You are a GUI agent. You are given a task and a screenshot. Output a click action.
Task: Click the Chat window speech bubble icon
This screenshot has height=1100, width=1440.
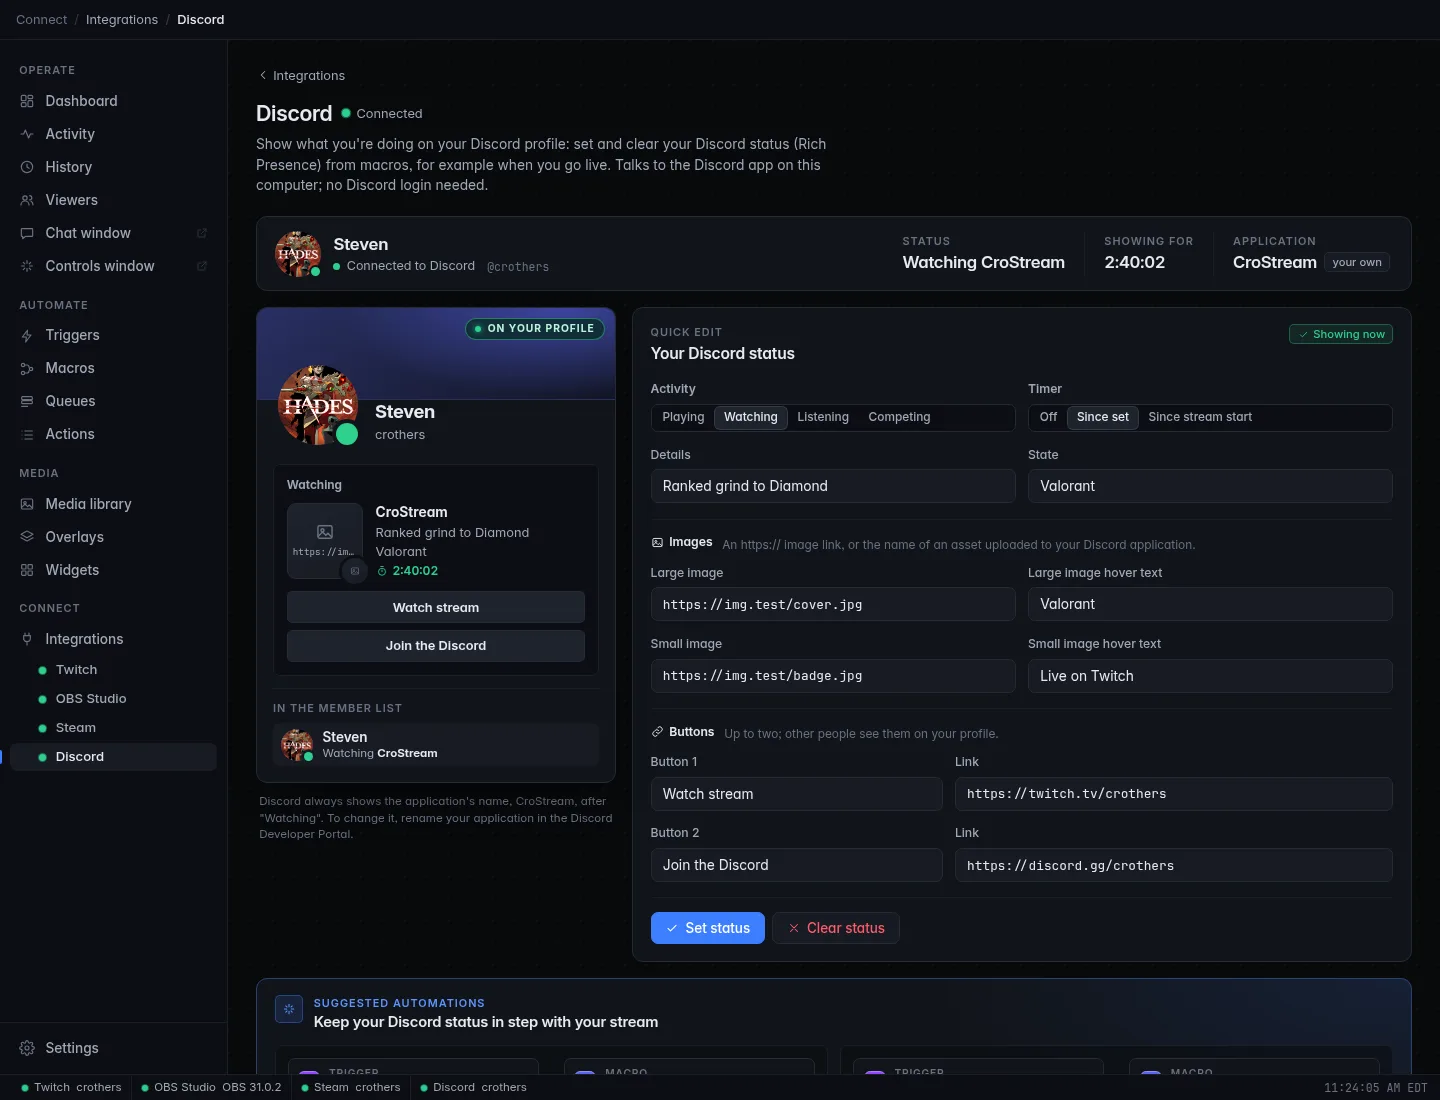coord(27,233)
